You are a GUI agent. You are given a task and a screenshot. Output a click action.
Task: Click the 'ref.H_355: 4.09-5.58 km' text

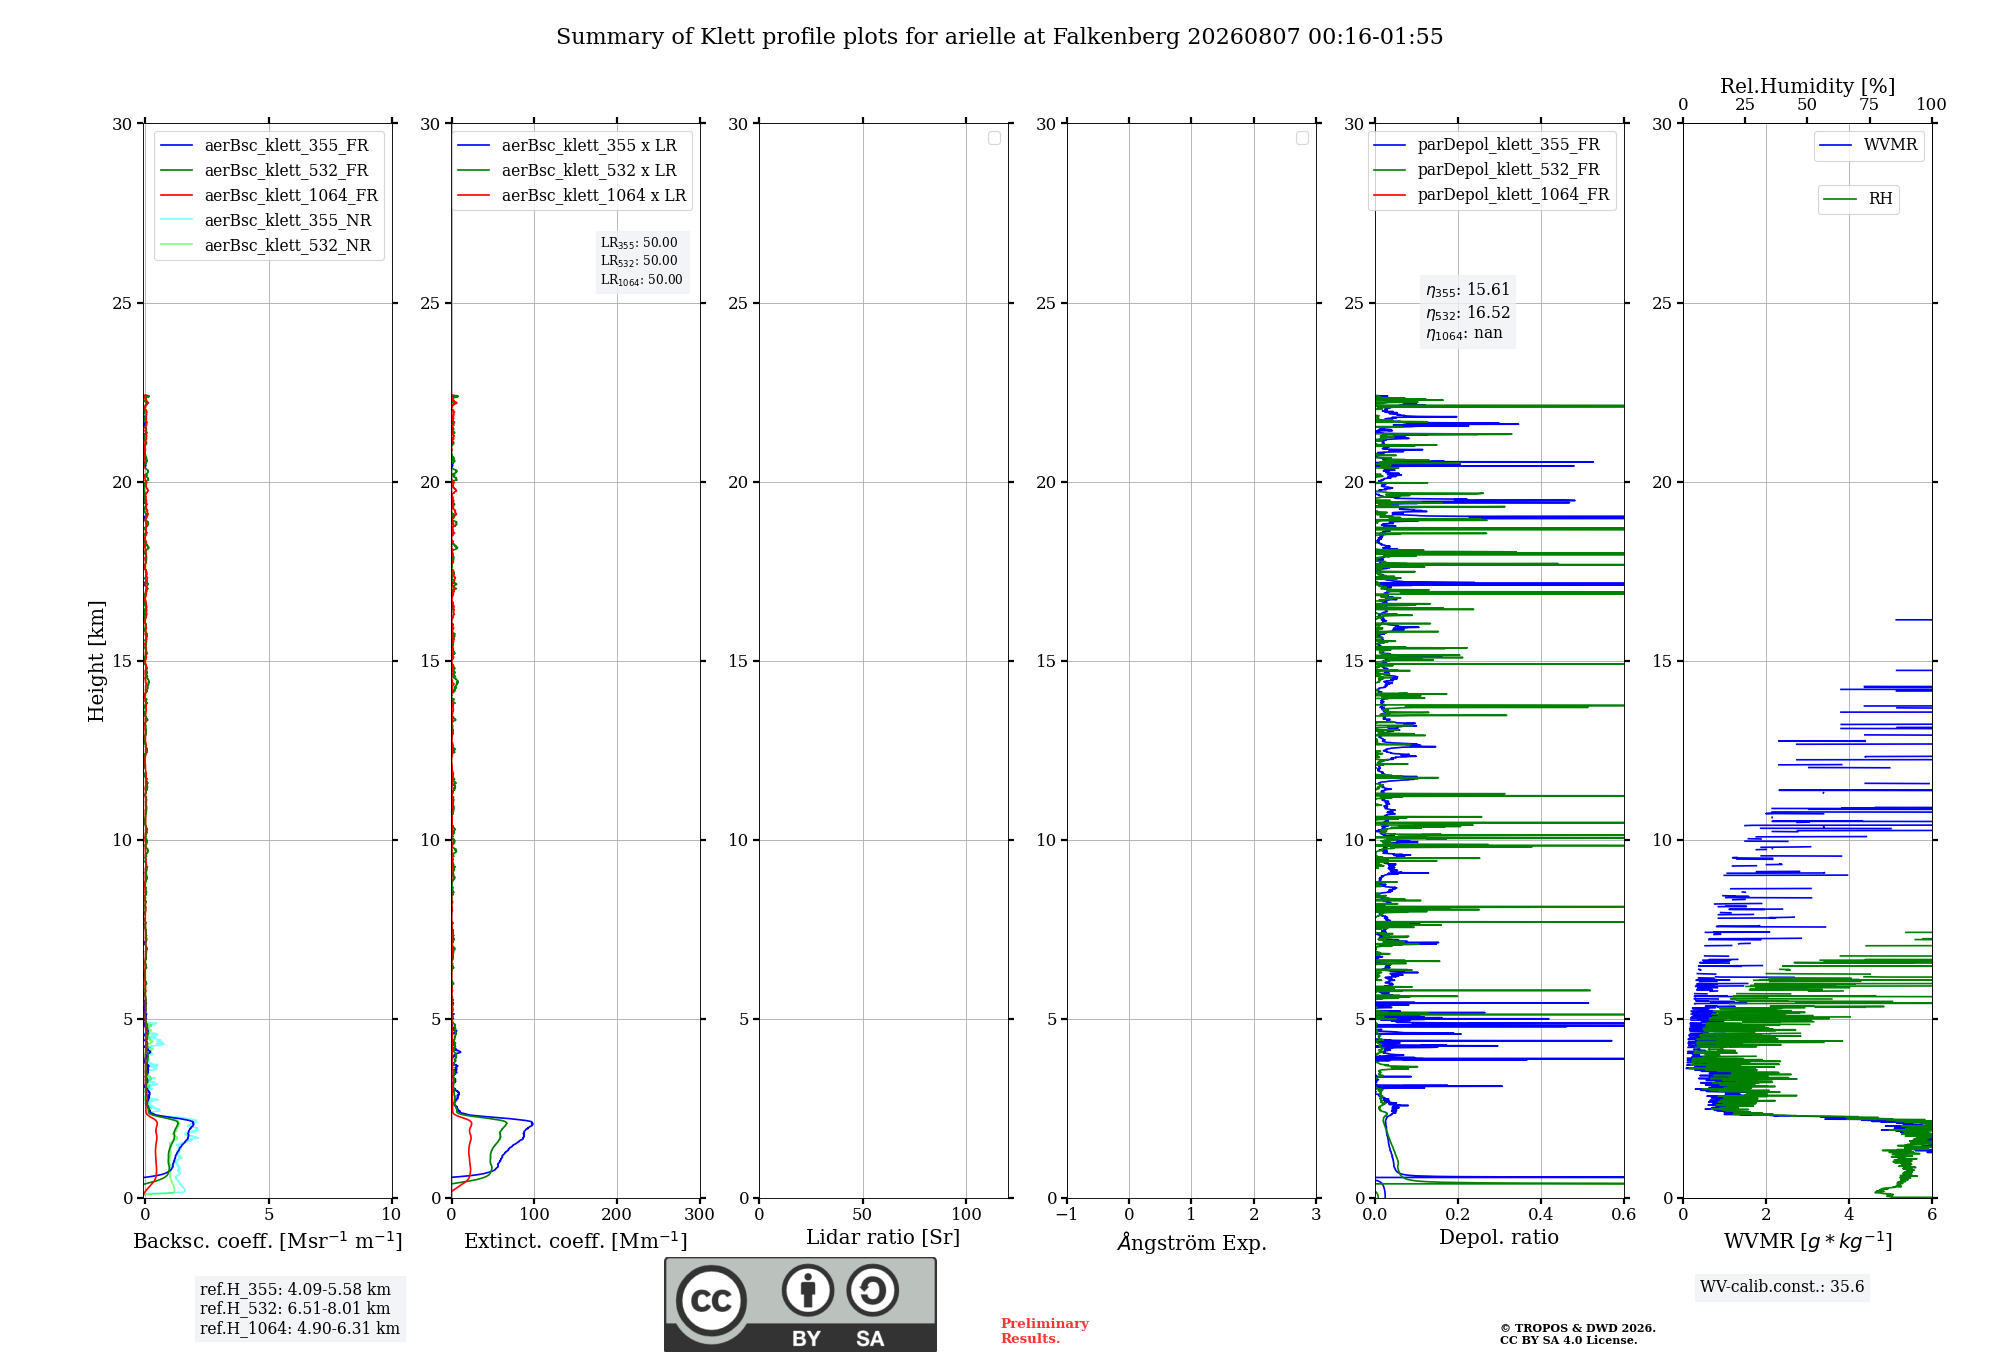point(295,1290)
